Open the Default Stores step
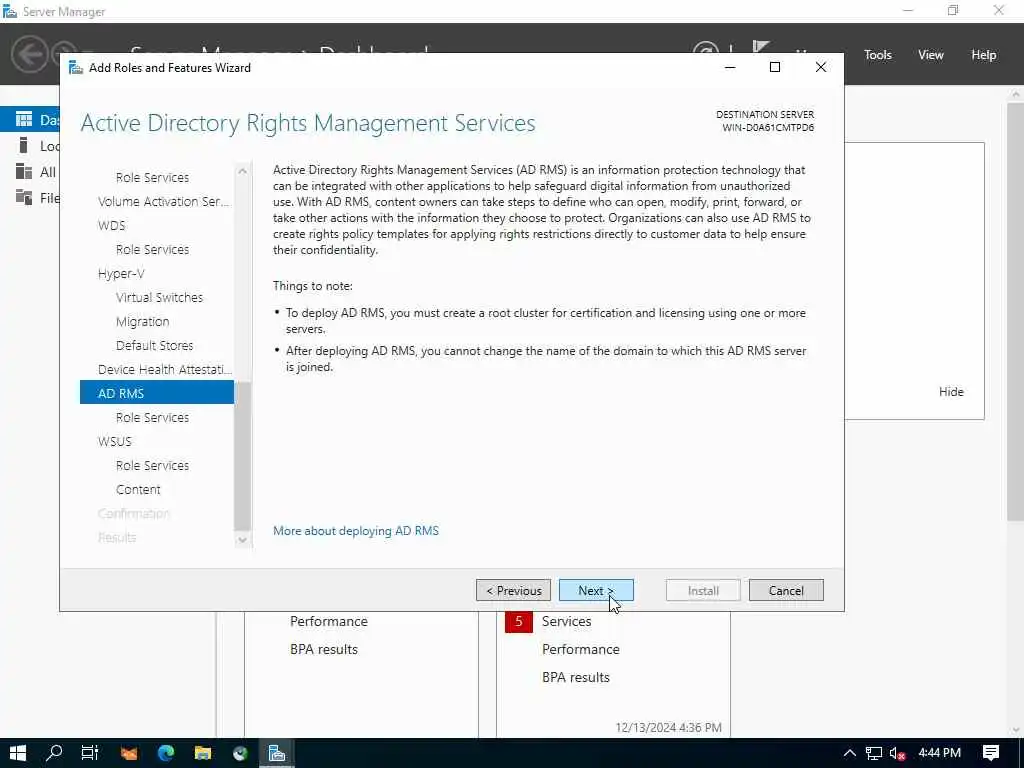Screen dimensions: 1024x768 pyautogui.click(x=155, y=345)
